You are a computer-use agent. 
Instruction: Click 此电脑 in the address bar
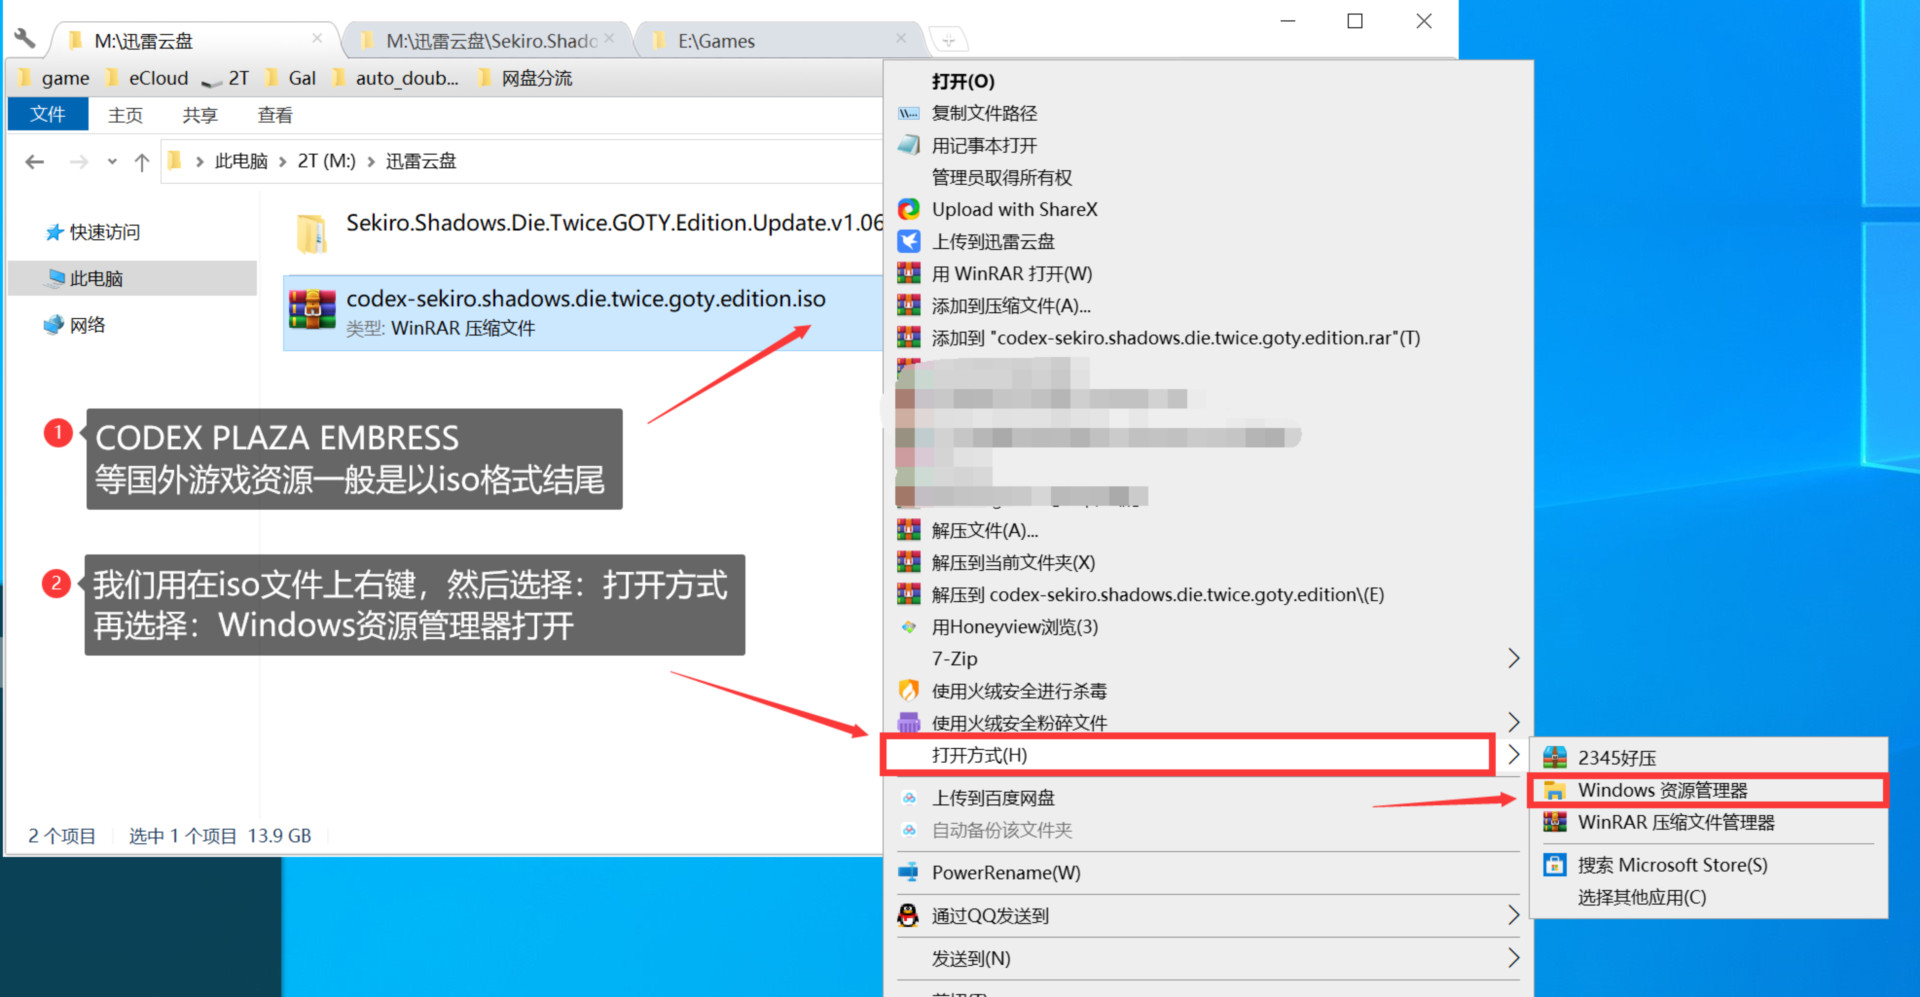coord(241,161)
